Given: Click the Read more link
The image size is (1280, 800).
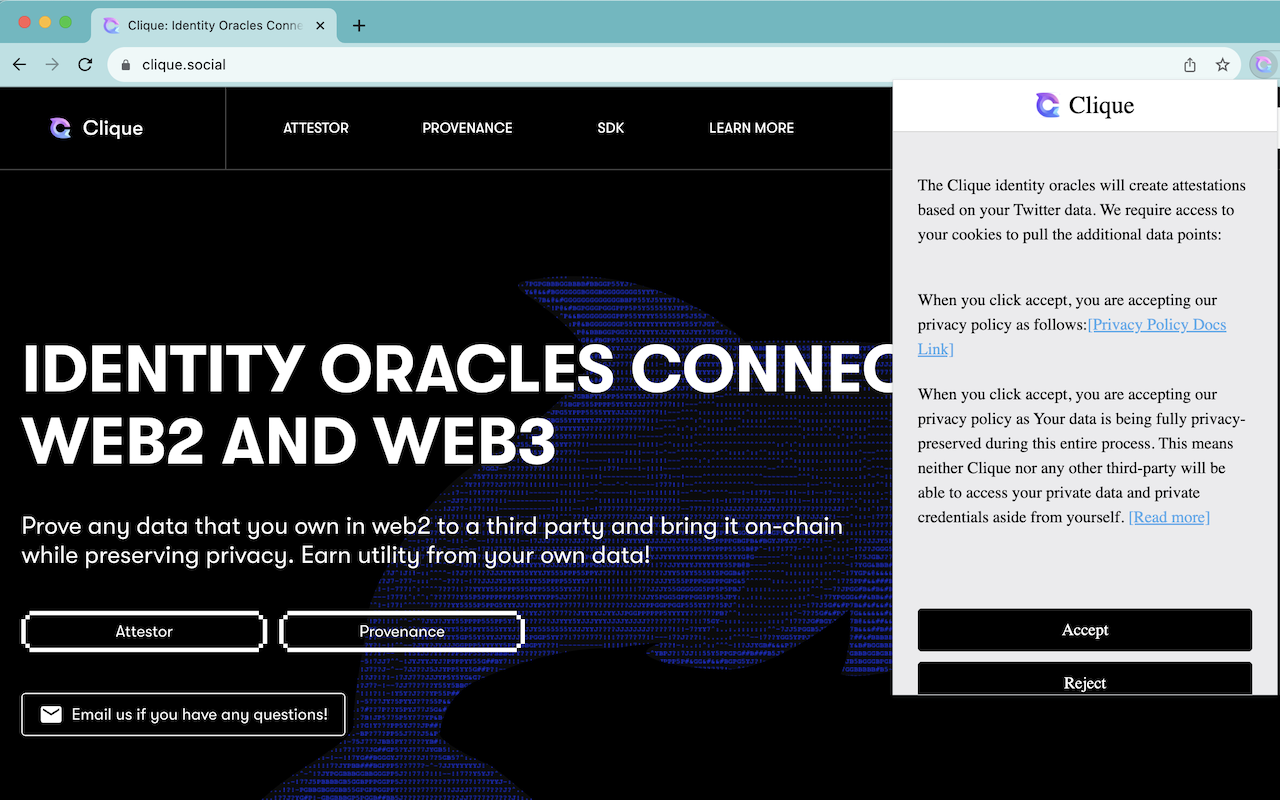Looking at the screenshot, I should click(1168, 517).
